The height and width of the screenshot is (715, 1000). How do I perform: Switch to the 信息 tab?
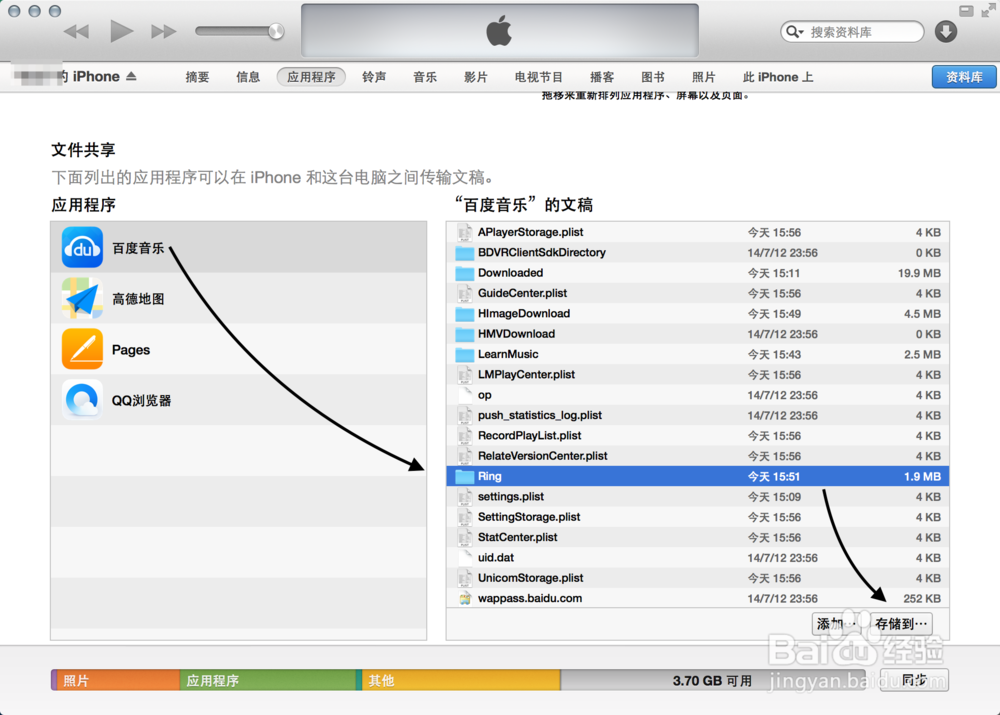tap(248, 77)
